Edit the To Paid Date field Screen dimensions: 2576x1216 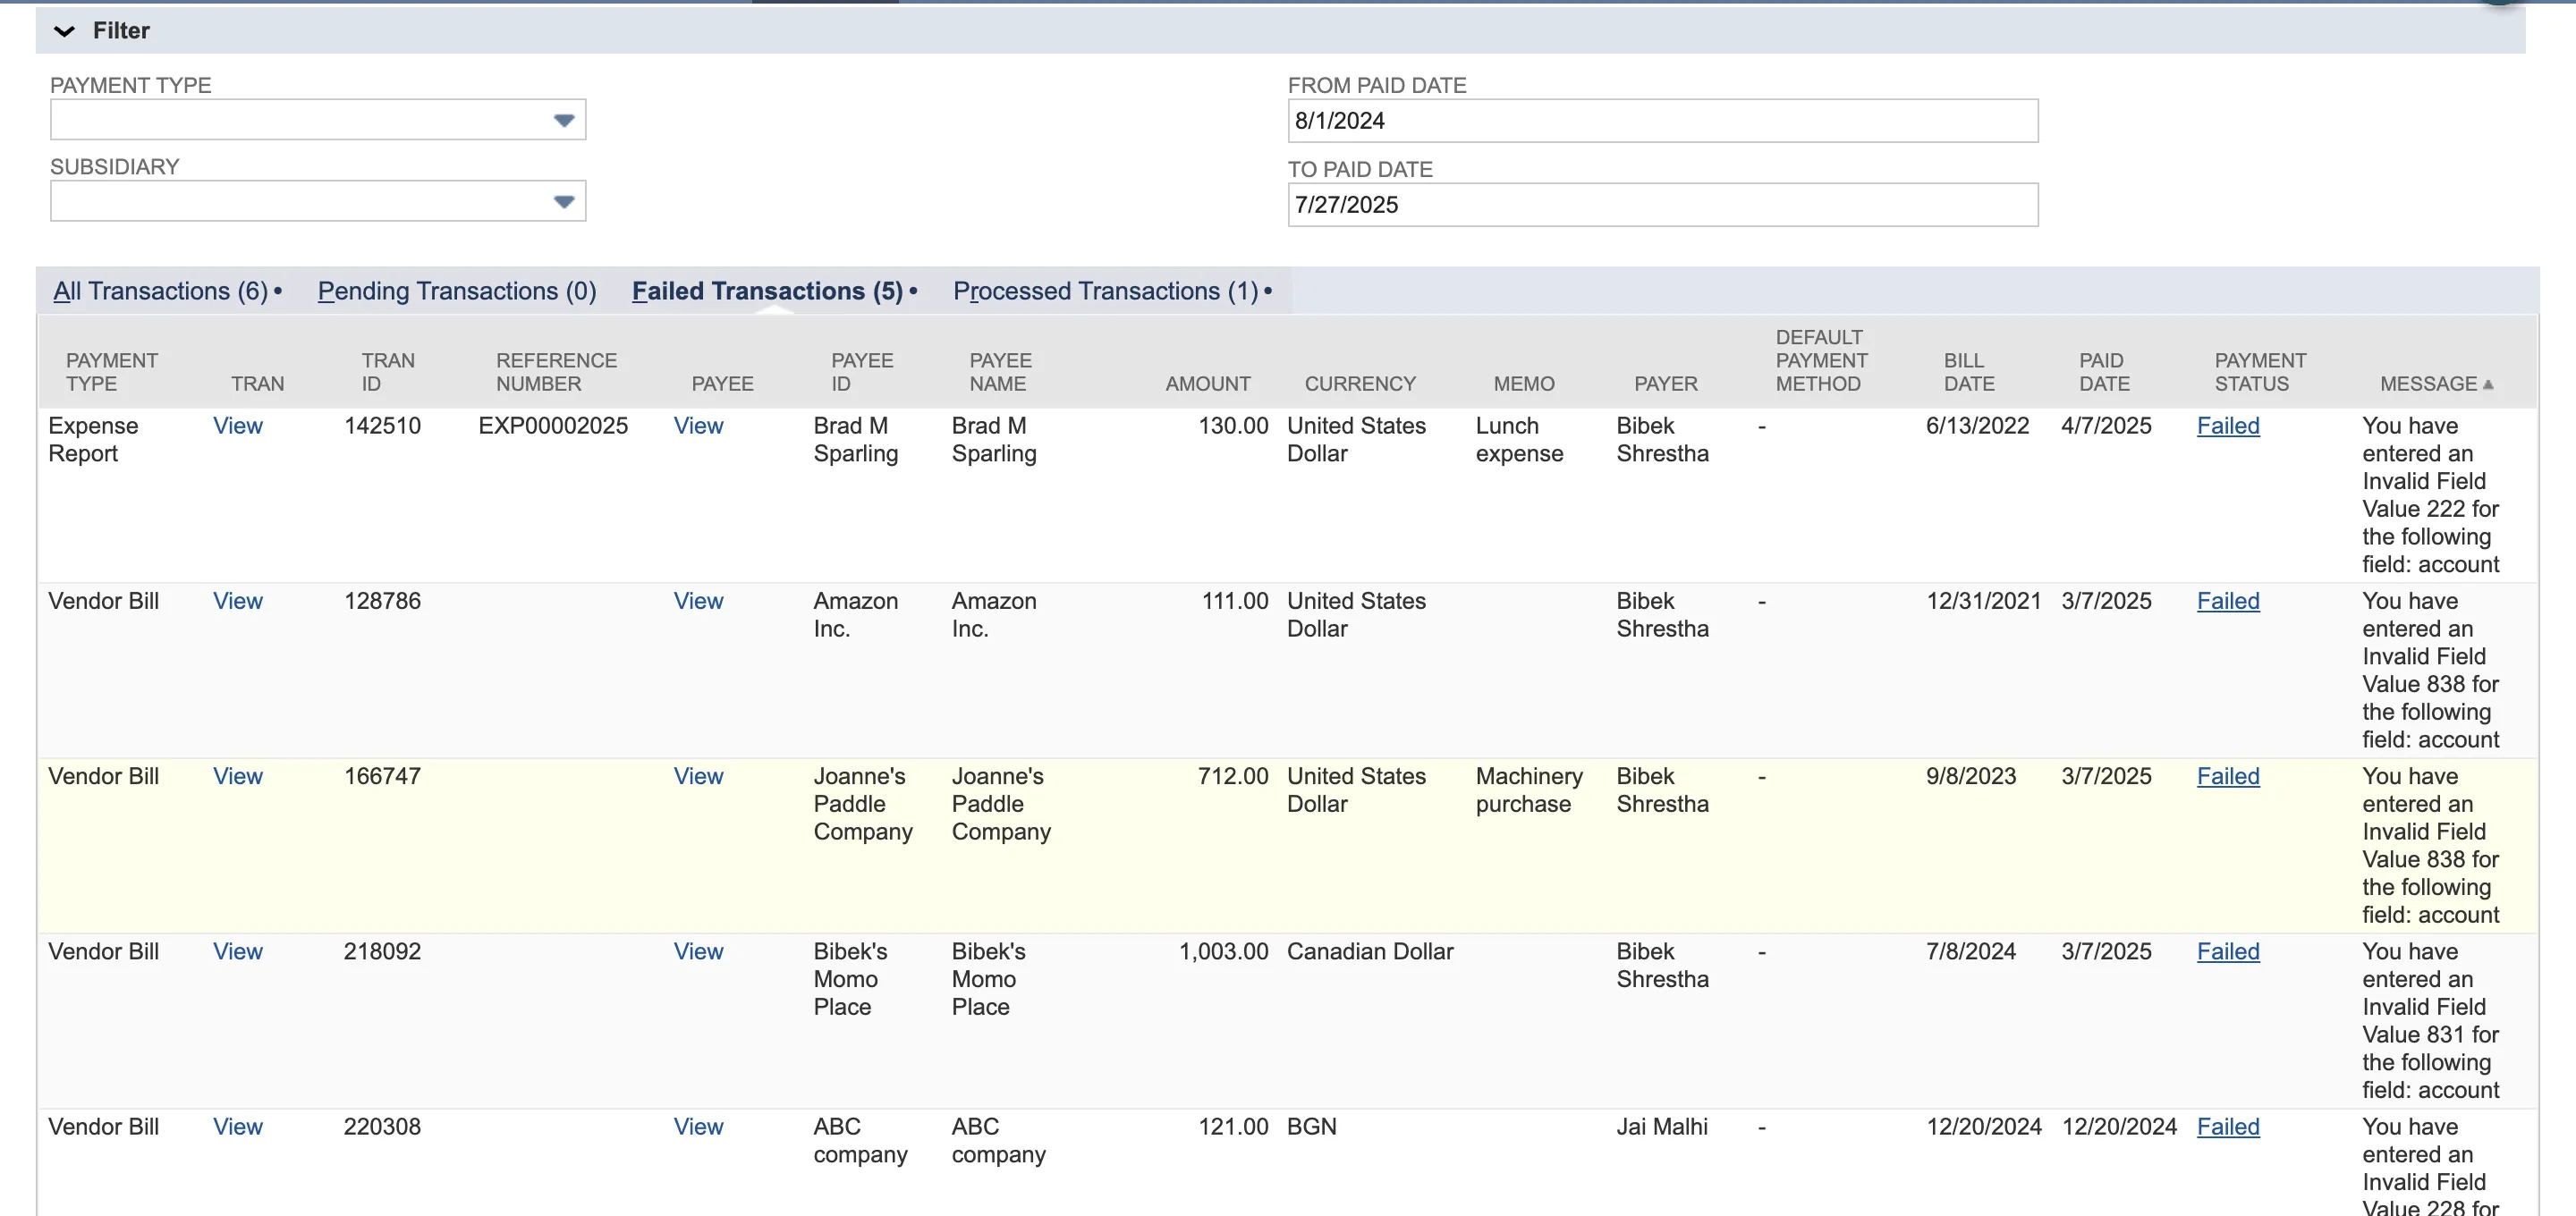pos(1662,205)
